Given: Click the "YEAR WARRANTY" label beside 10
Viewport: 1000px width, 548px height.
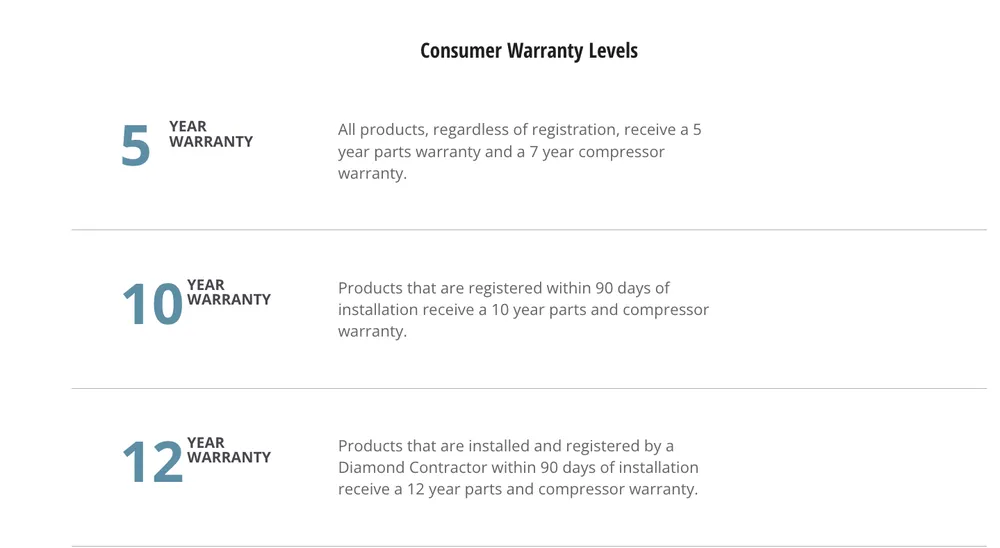Looking at the screenshot, I should coord(228,292).
